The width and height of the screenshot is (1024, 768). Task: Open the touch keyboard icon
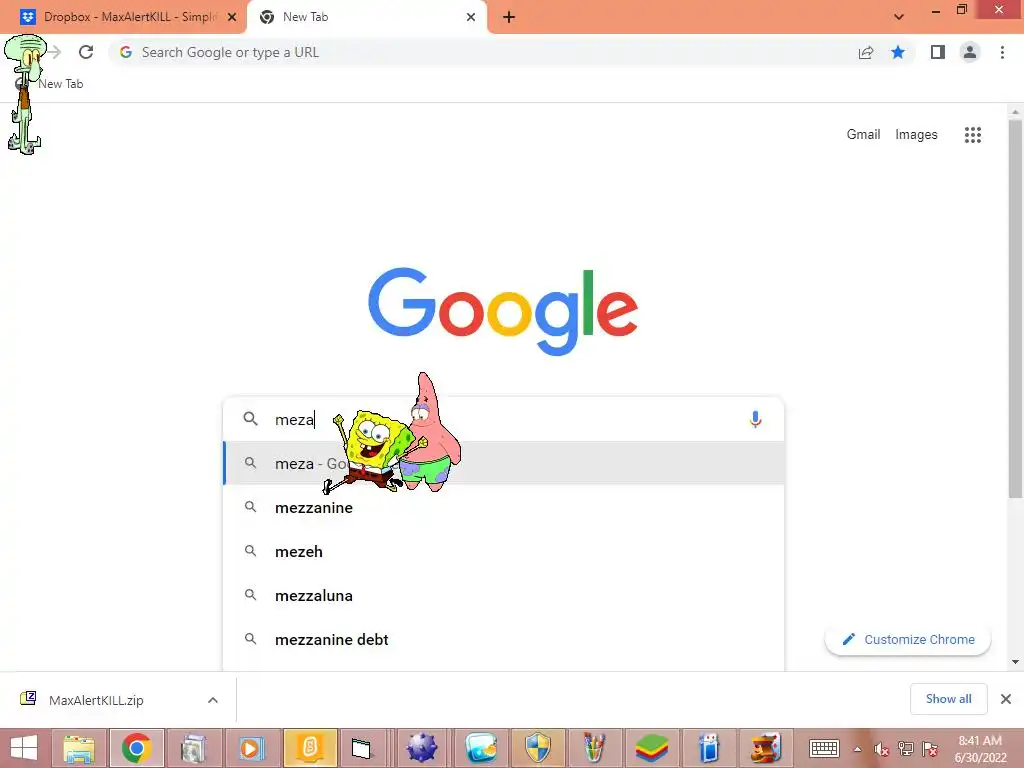pyautogui.click(x=824, y=748)
